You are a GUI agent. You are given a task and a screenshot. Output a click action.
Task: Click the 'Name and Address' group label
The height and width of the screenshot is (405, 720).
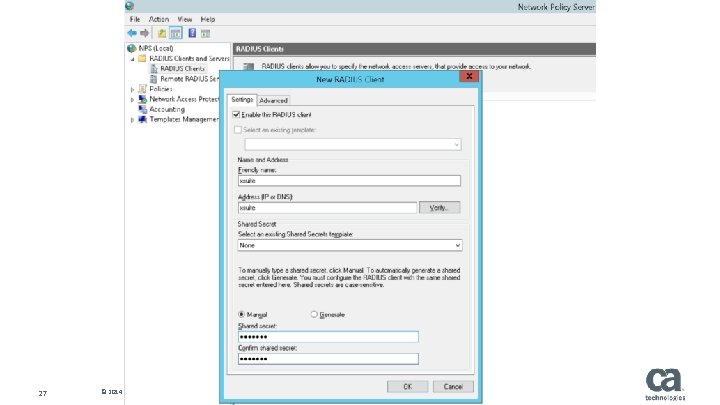[263, 160]
